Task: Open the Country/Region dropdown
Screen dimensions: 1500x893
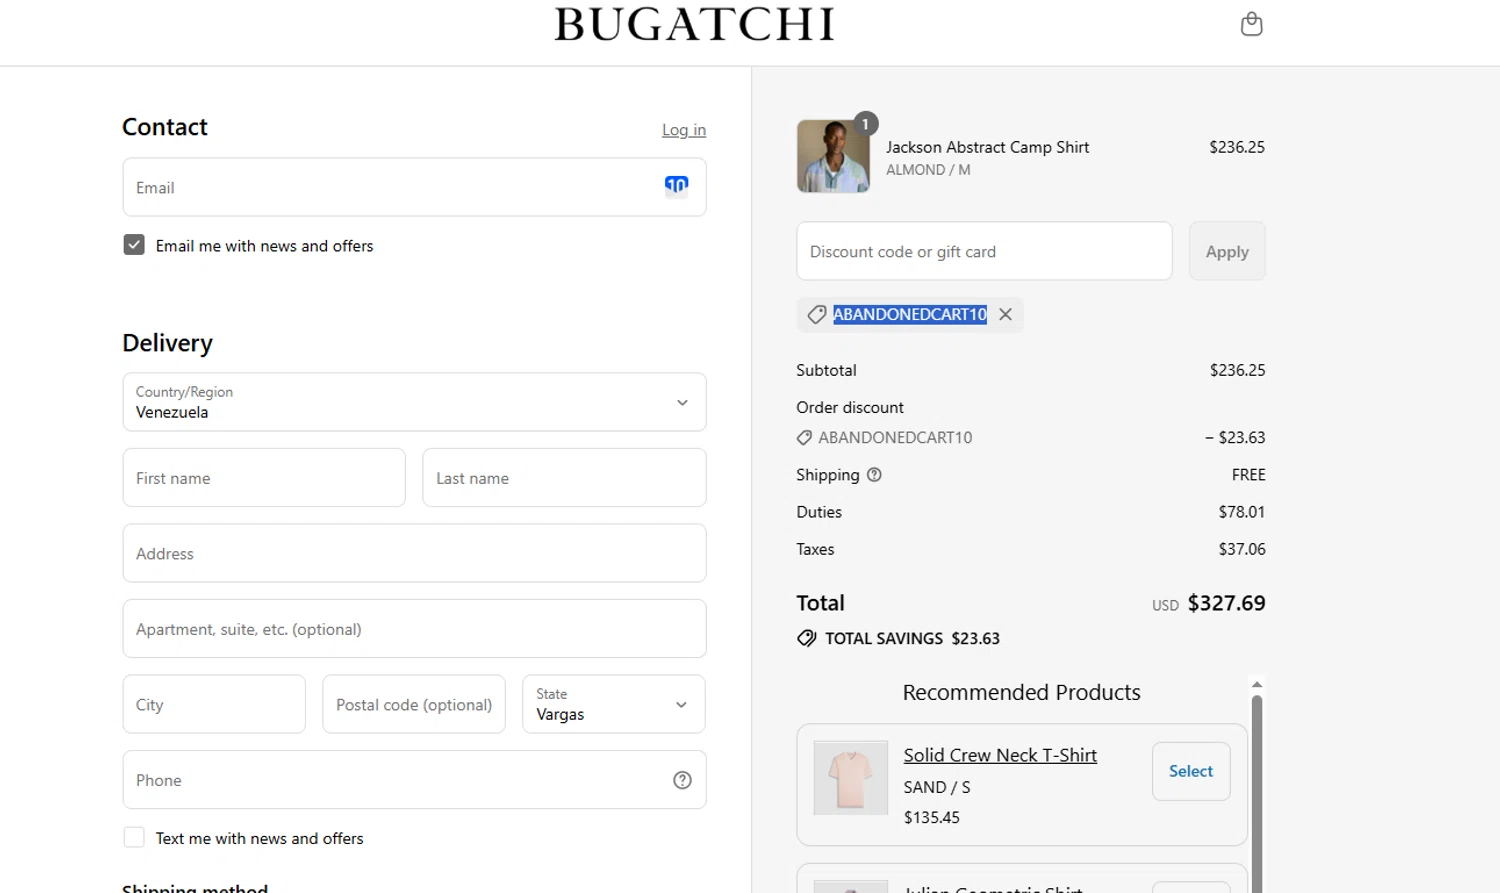Action: [414, 402]
